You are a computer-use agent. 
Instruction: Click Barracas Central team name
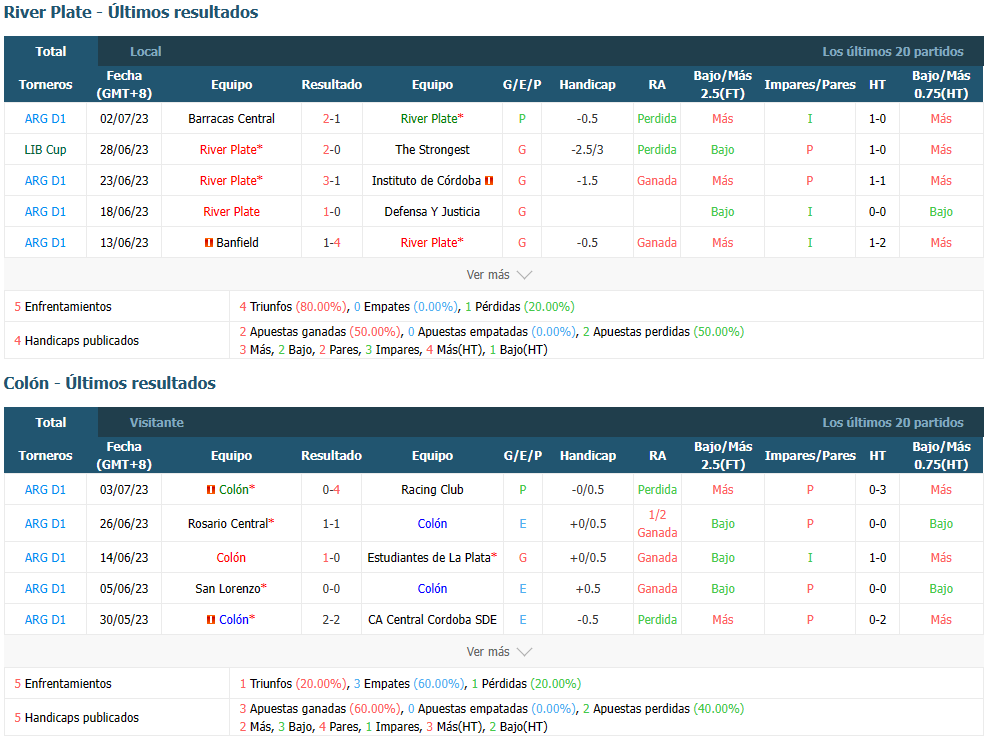(231, 119)
